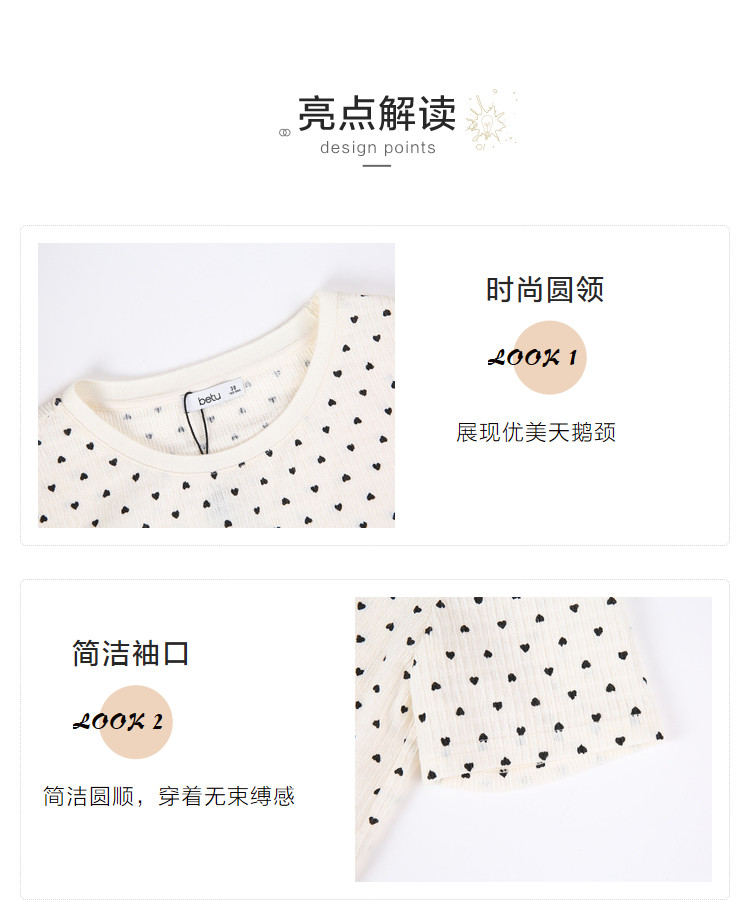The image size is (750, 900).
Task: Click the short gray divider under design points
Action: click(x=376, y=166)
